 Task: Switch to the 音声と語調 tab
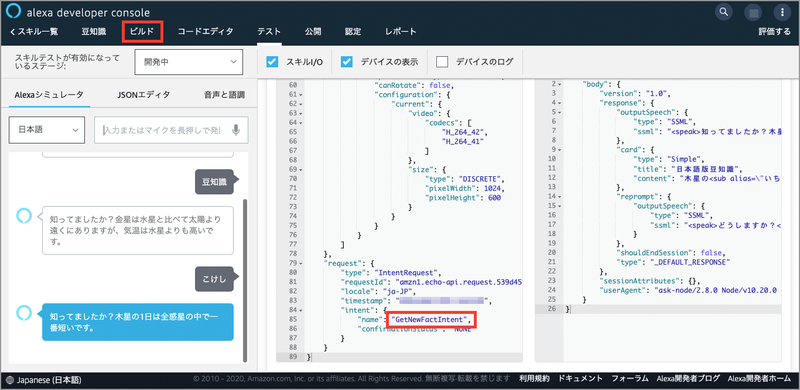(x=224, y=94)
